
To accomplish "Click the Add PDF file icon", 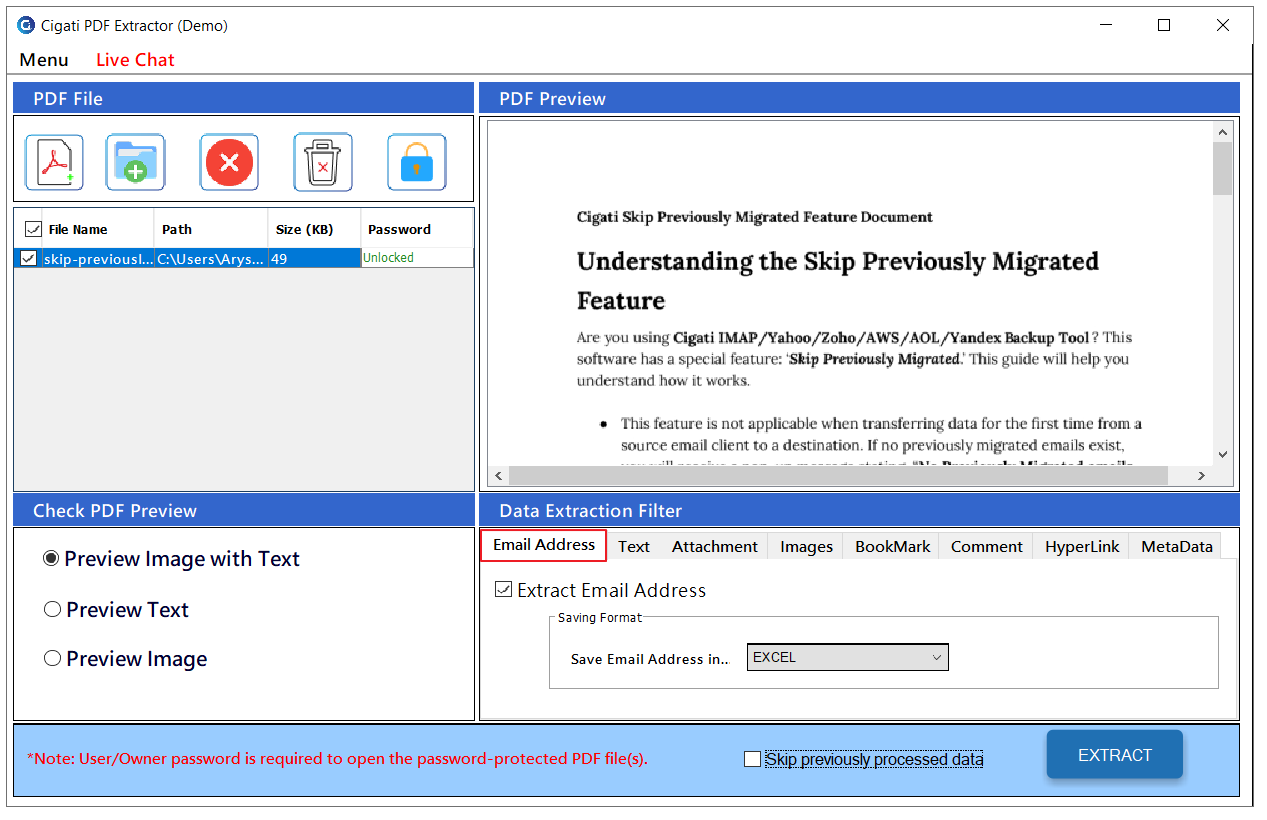I will coord(54,162).
